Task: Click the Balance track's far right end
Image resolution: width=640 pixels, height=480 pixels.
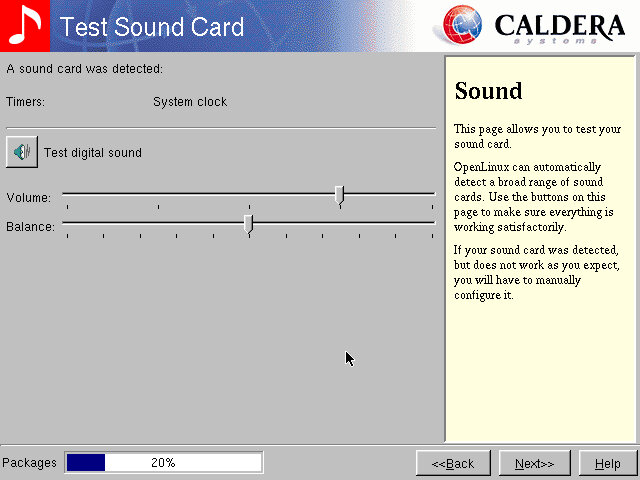Action: 431,223
